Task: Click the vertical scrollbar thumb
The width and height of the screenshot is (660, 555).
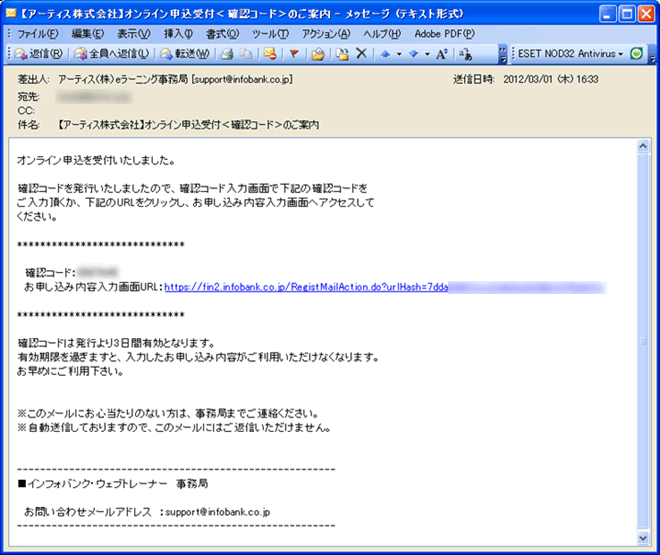Action: [x=643, y=340]
